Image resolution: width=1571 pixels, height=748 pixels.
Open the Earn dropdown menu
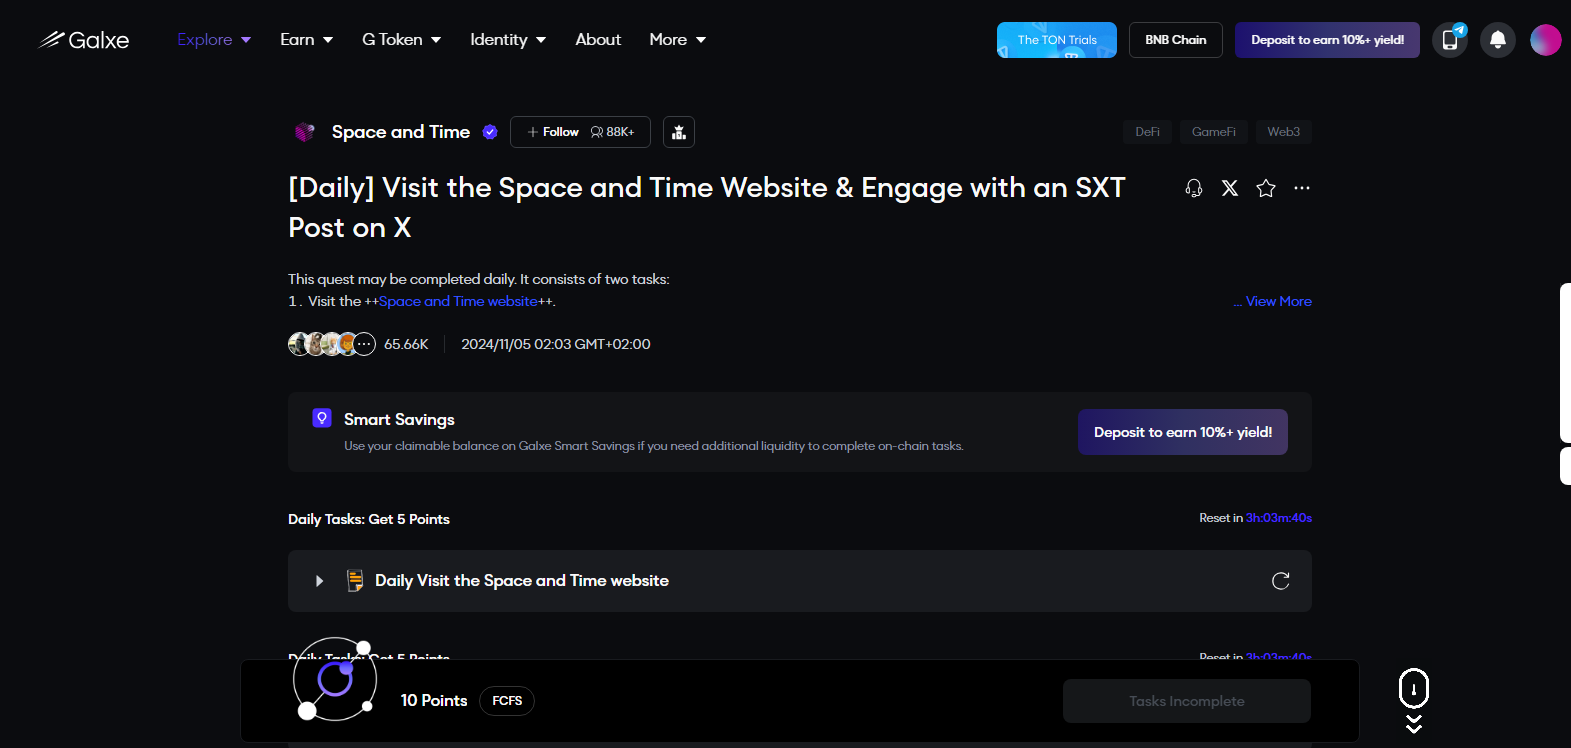point(306,40)
